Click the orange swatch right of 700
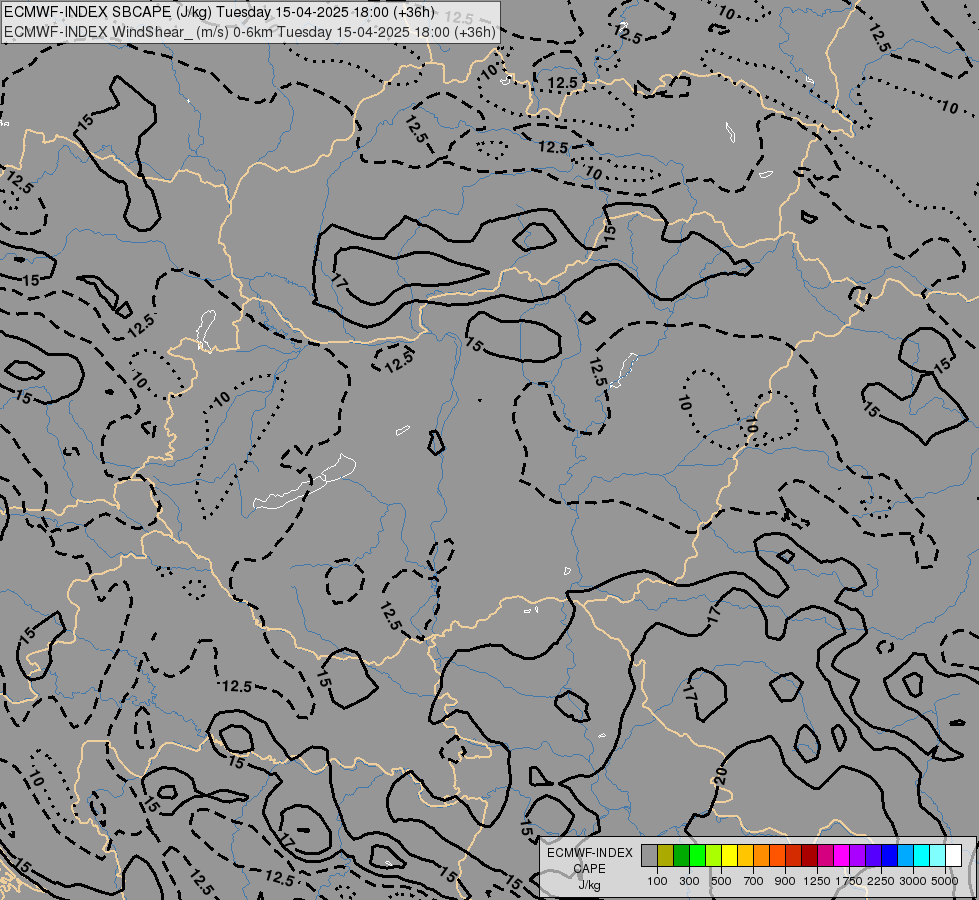This screenshot has height=900, width=979. coord(762,856)
